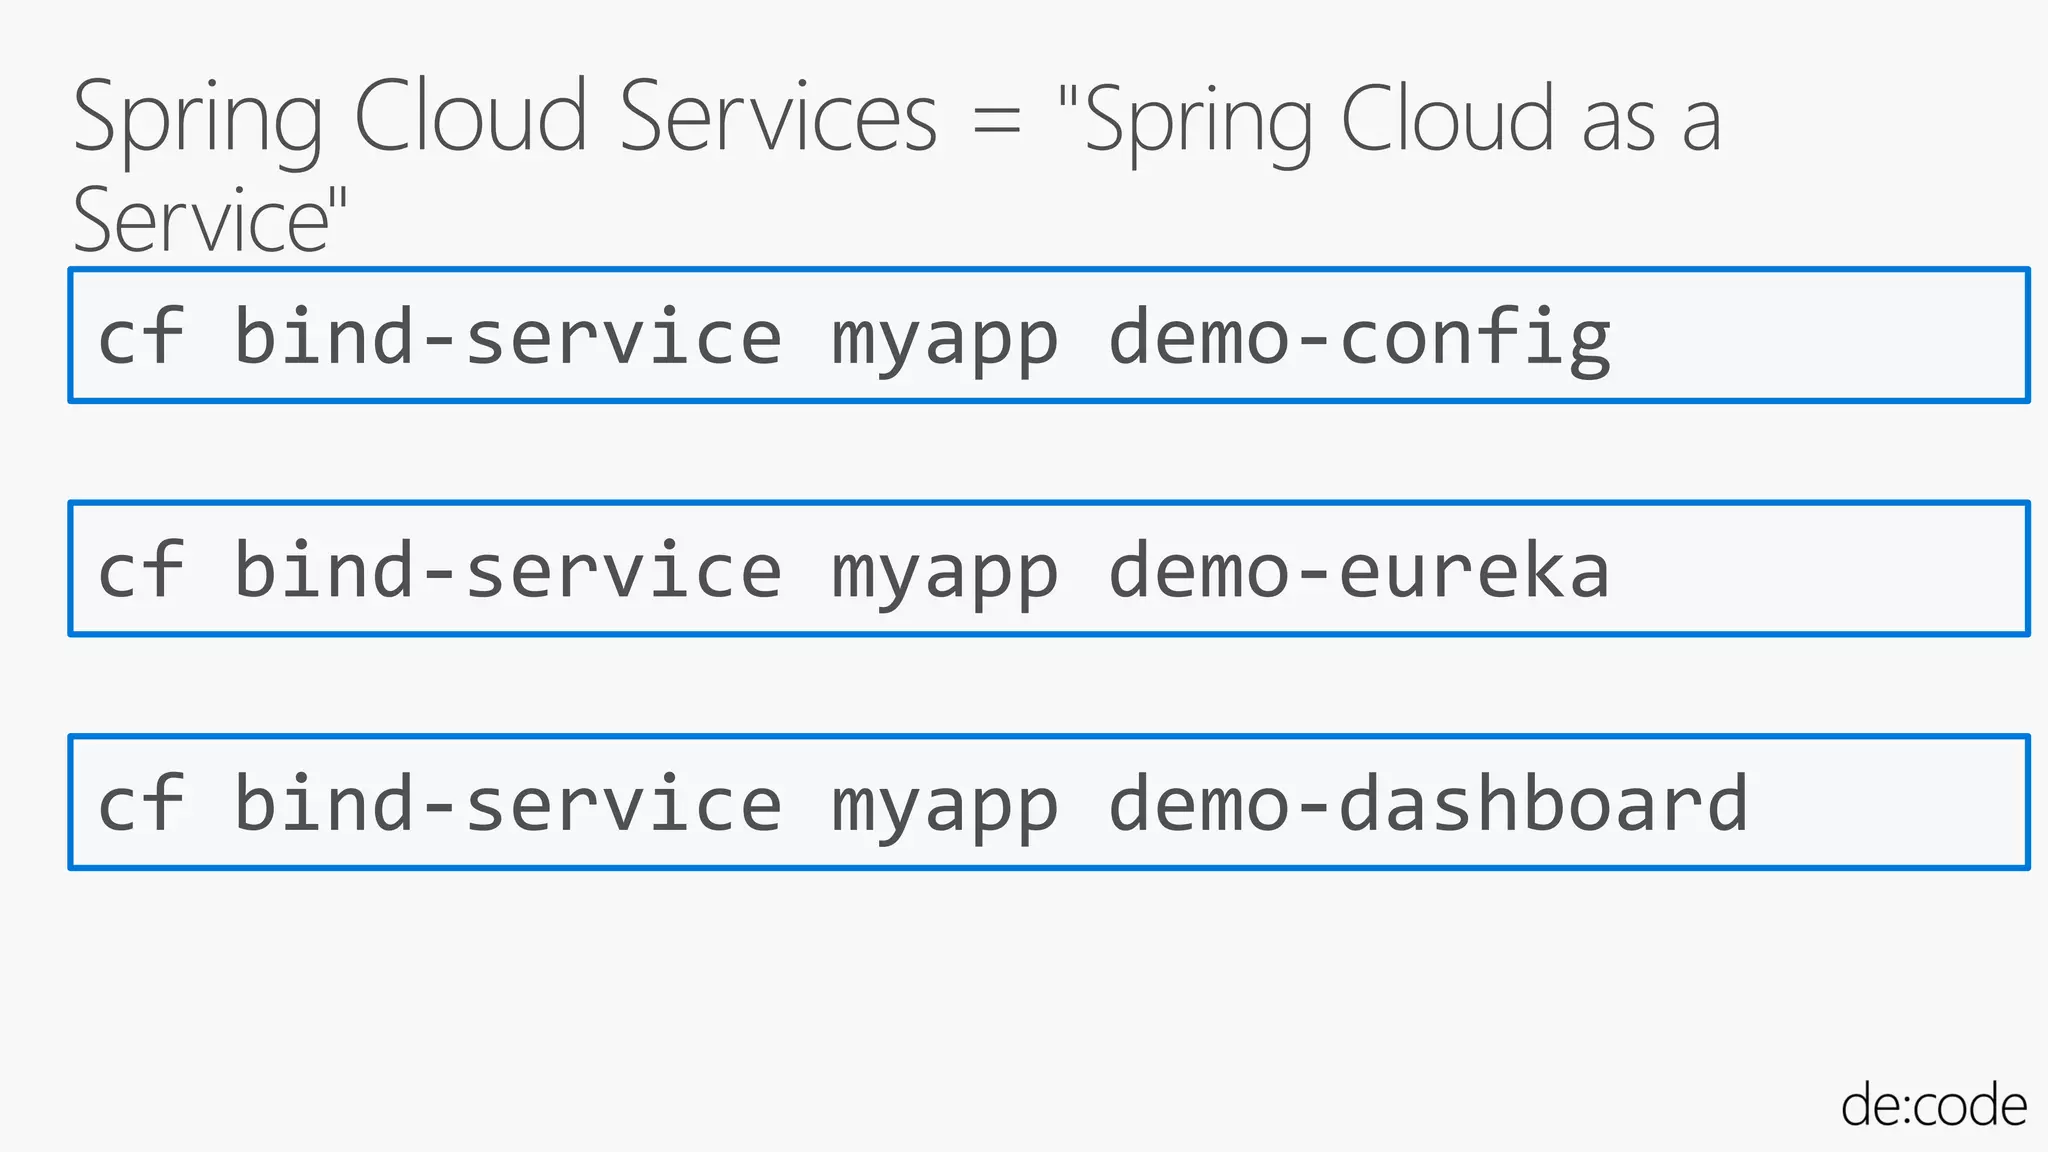Click "cf" in the first command
2048x1152 pixels.
pos(141,338)
